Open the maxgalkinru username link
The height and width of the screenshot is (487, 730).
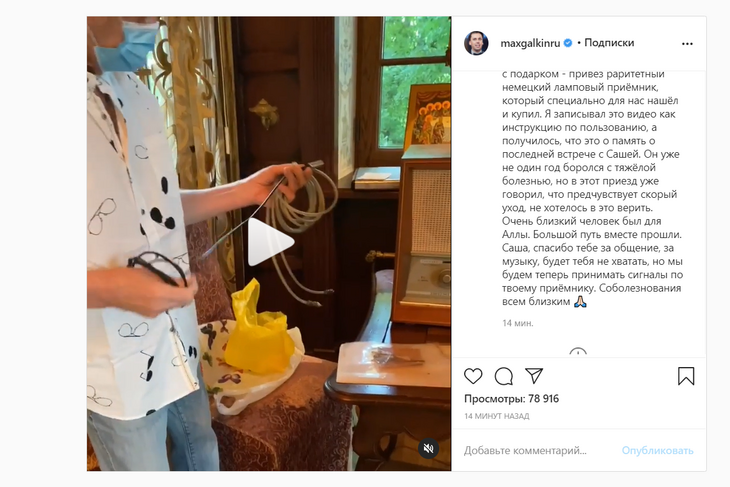tap(530, 43)
